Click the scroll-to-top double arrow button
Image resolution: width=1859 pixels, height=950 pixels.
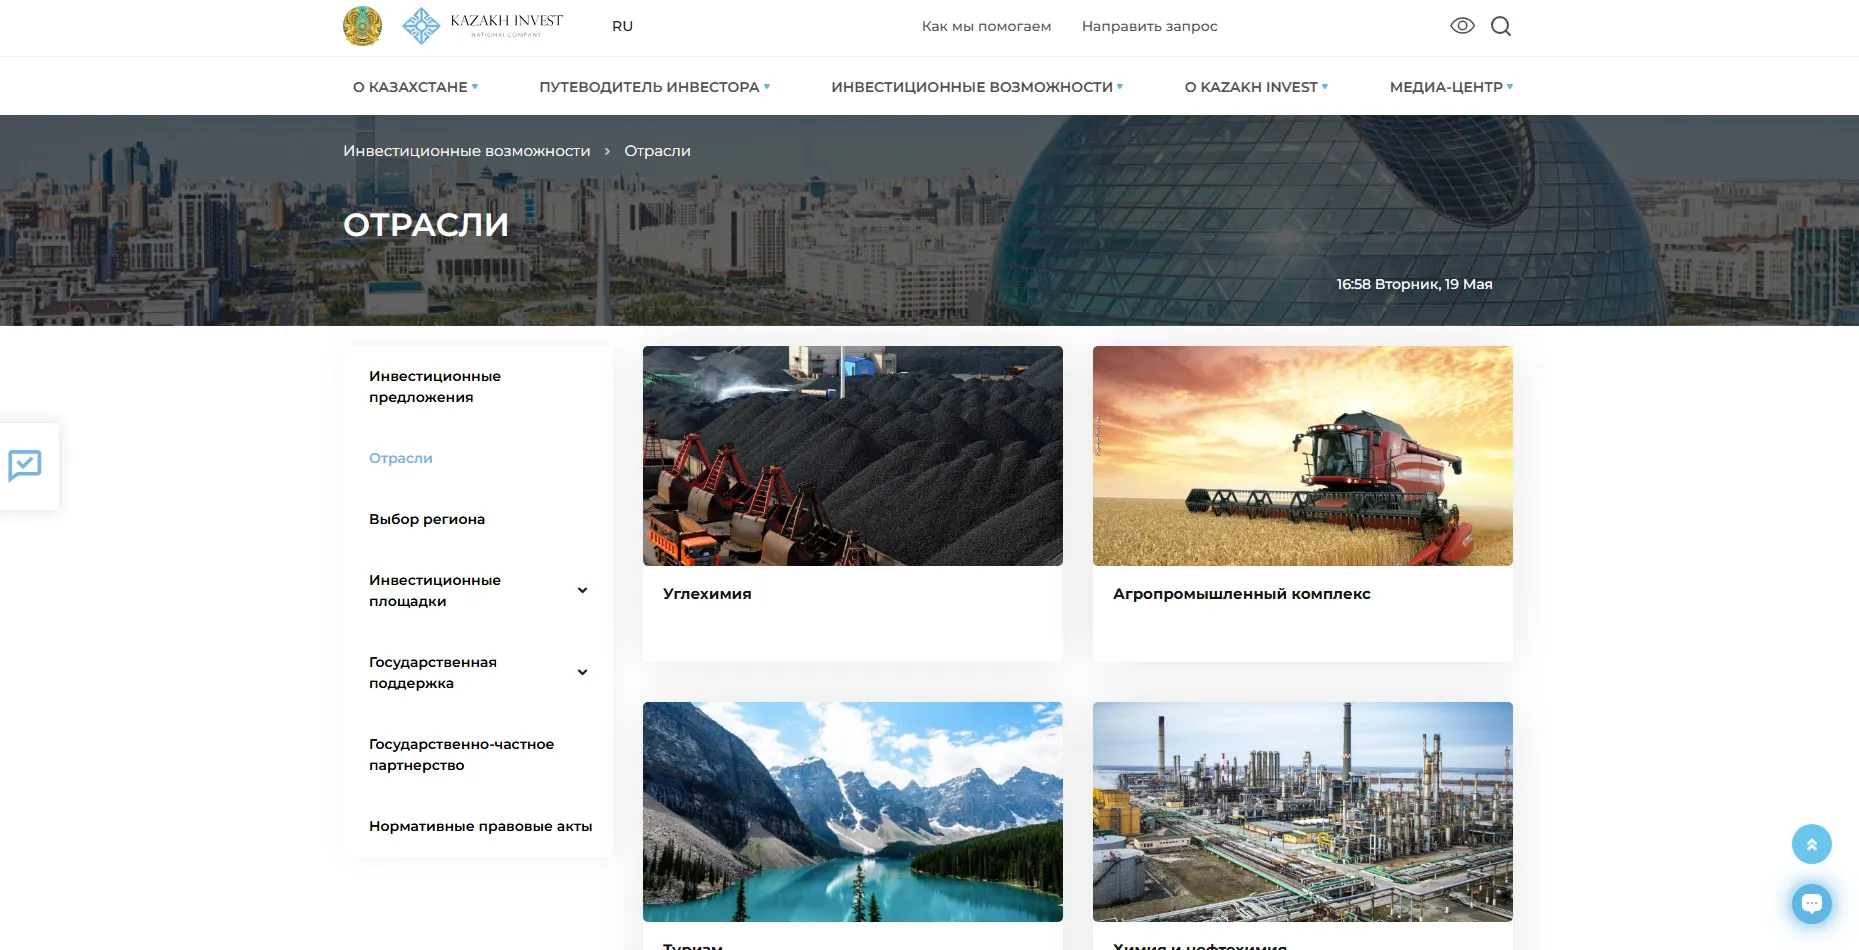(1811, 844)
